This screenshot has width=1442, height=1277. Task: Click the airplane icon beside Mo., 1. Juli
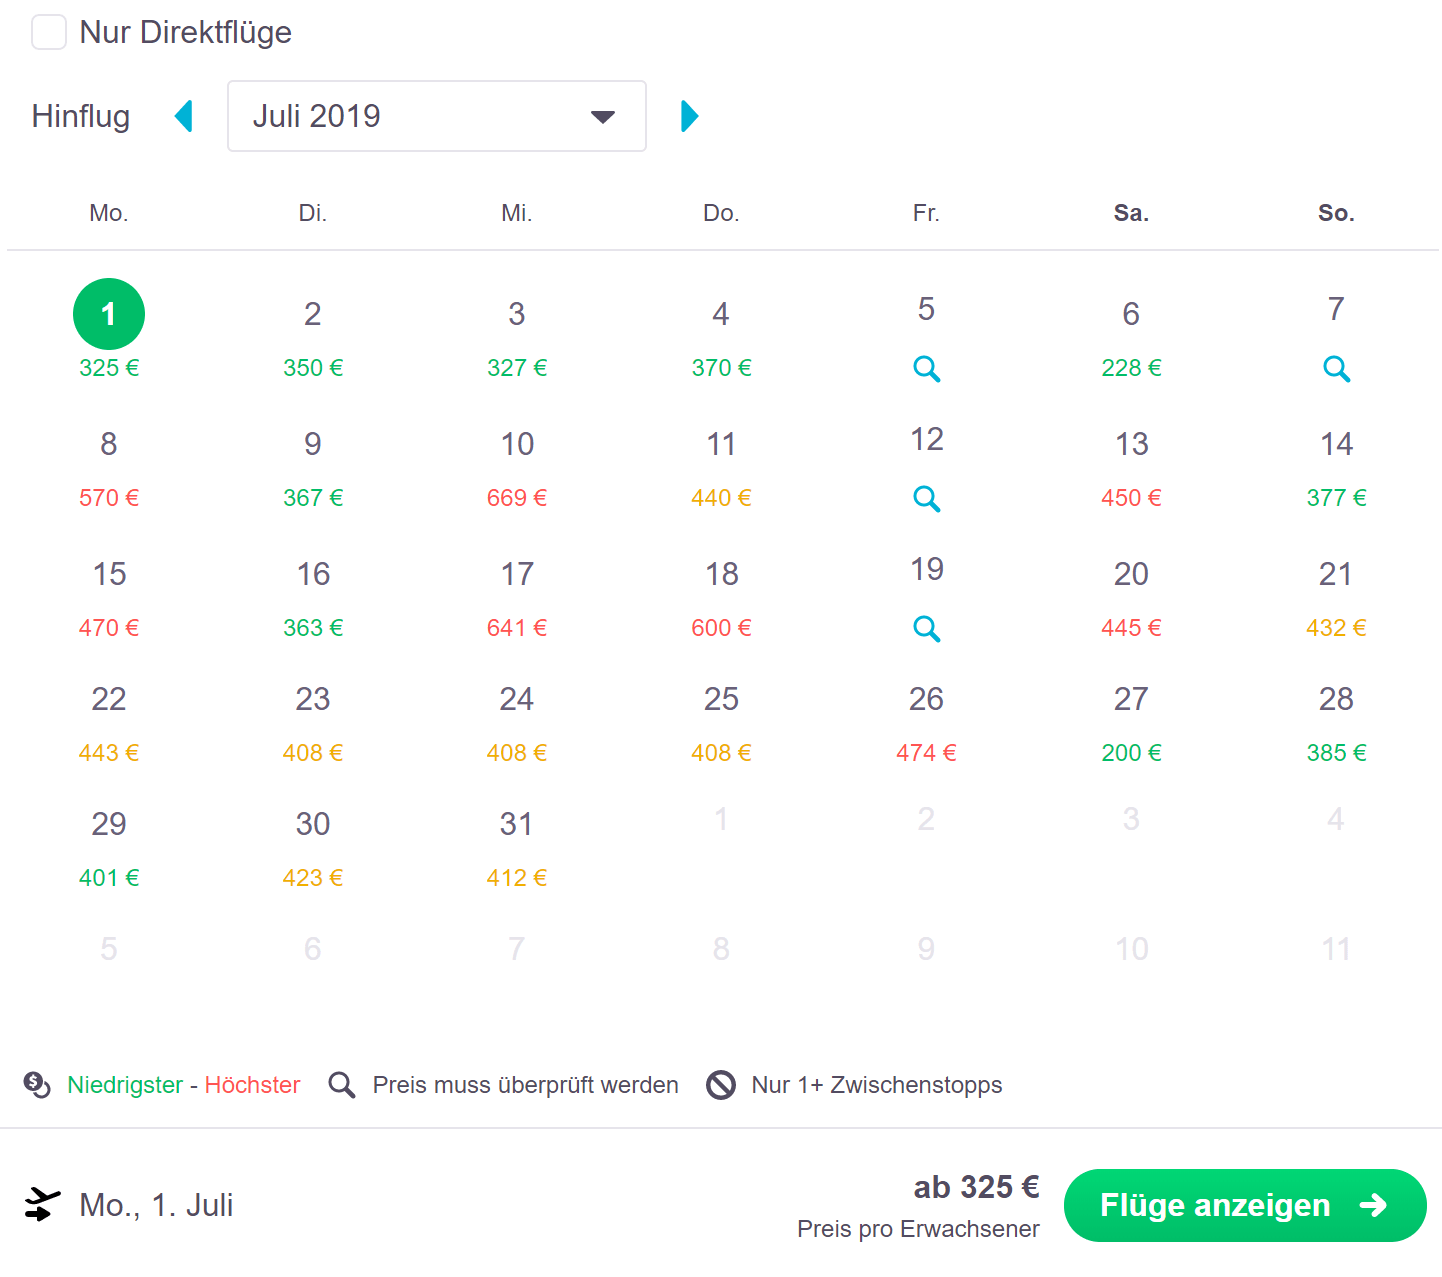click(x=42, y=1205)
